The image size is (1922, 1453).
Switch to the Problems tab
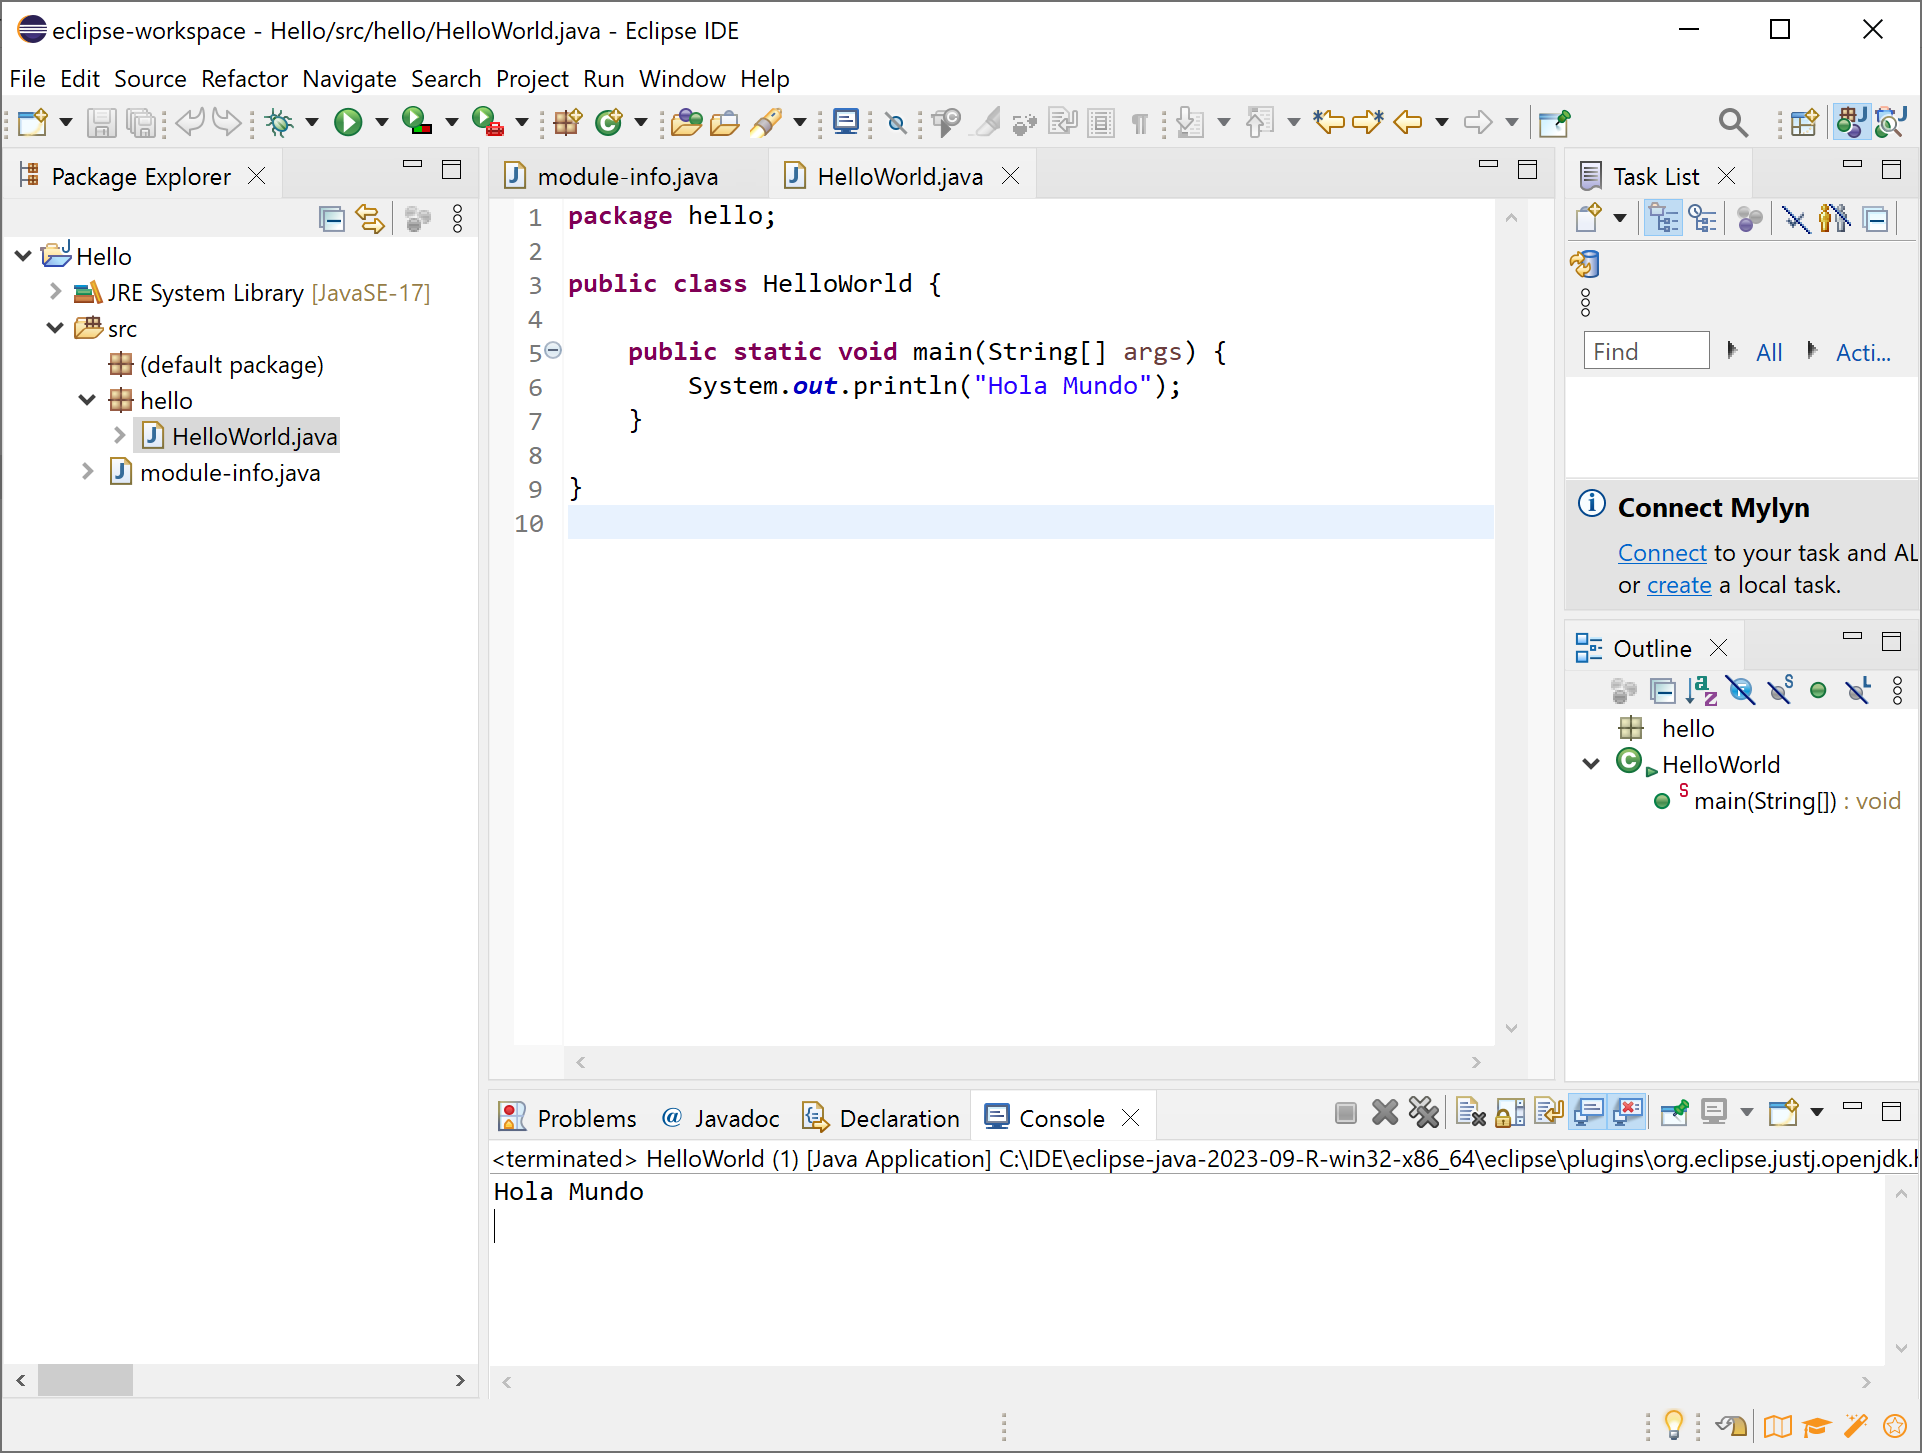coord(567,1117)
